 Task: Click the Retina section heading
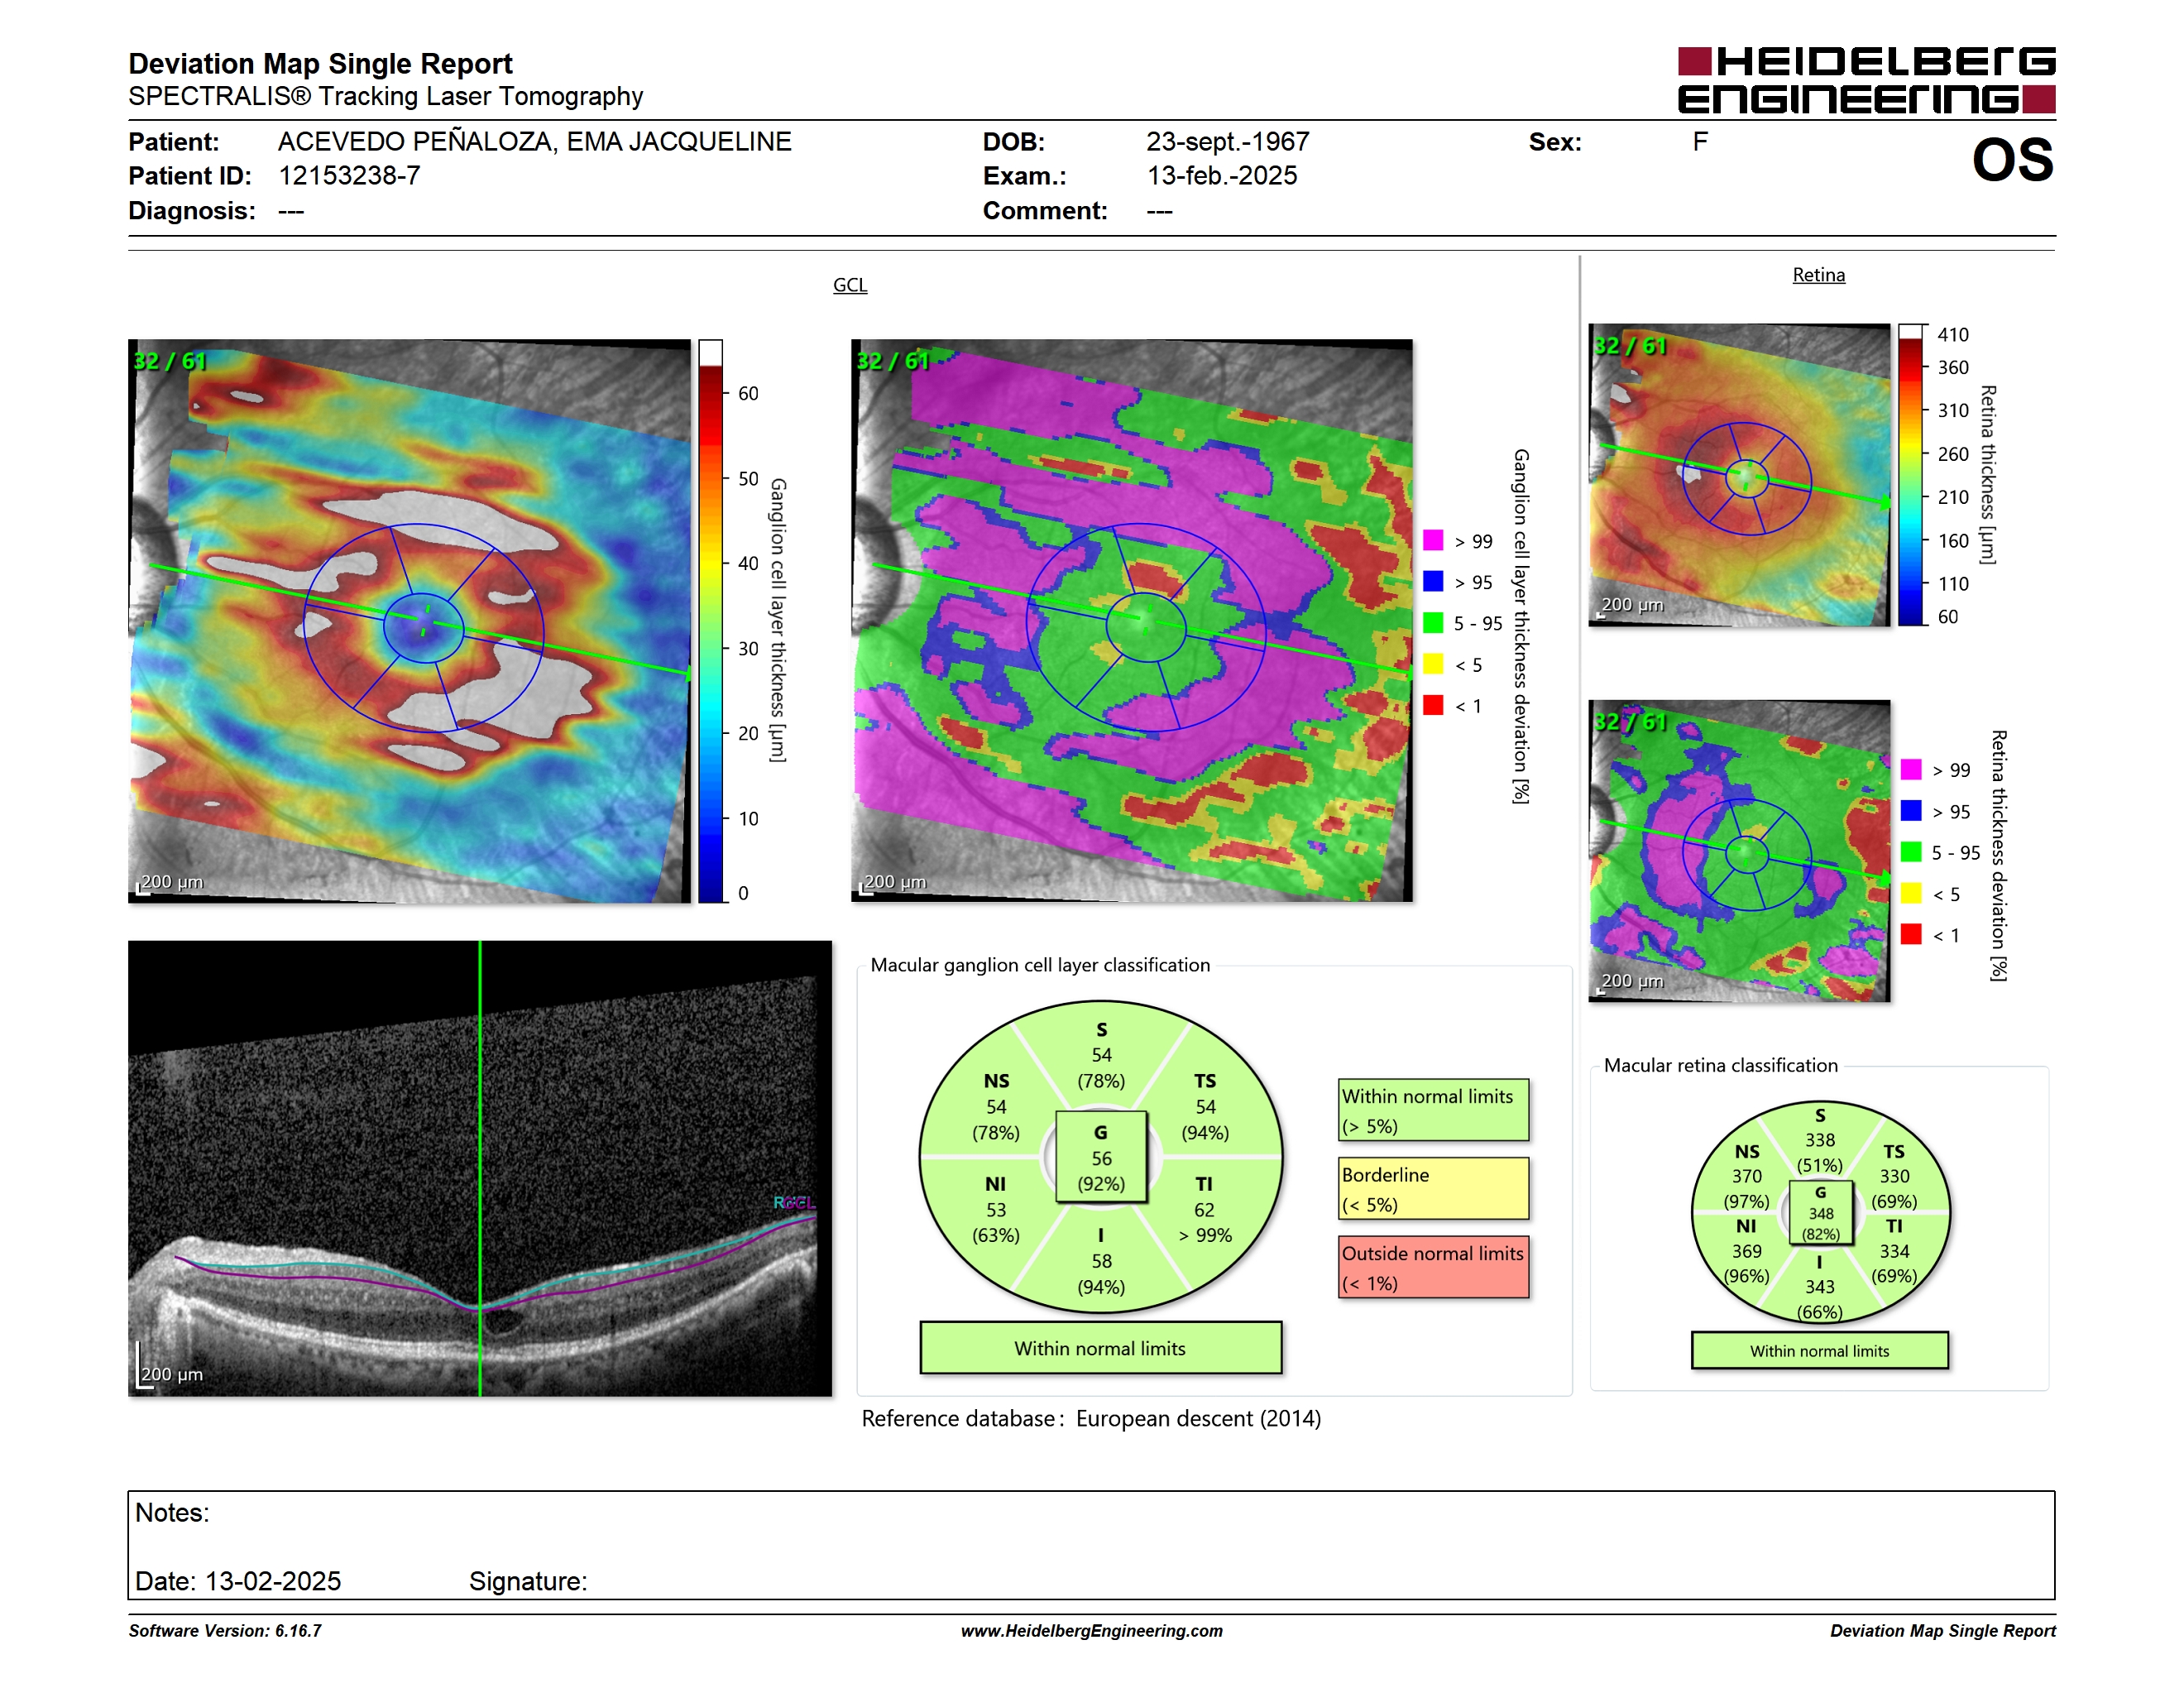tap(1818, 275)
